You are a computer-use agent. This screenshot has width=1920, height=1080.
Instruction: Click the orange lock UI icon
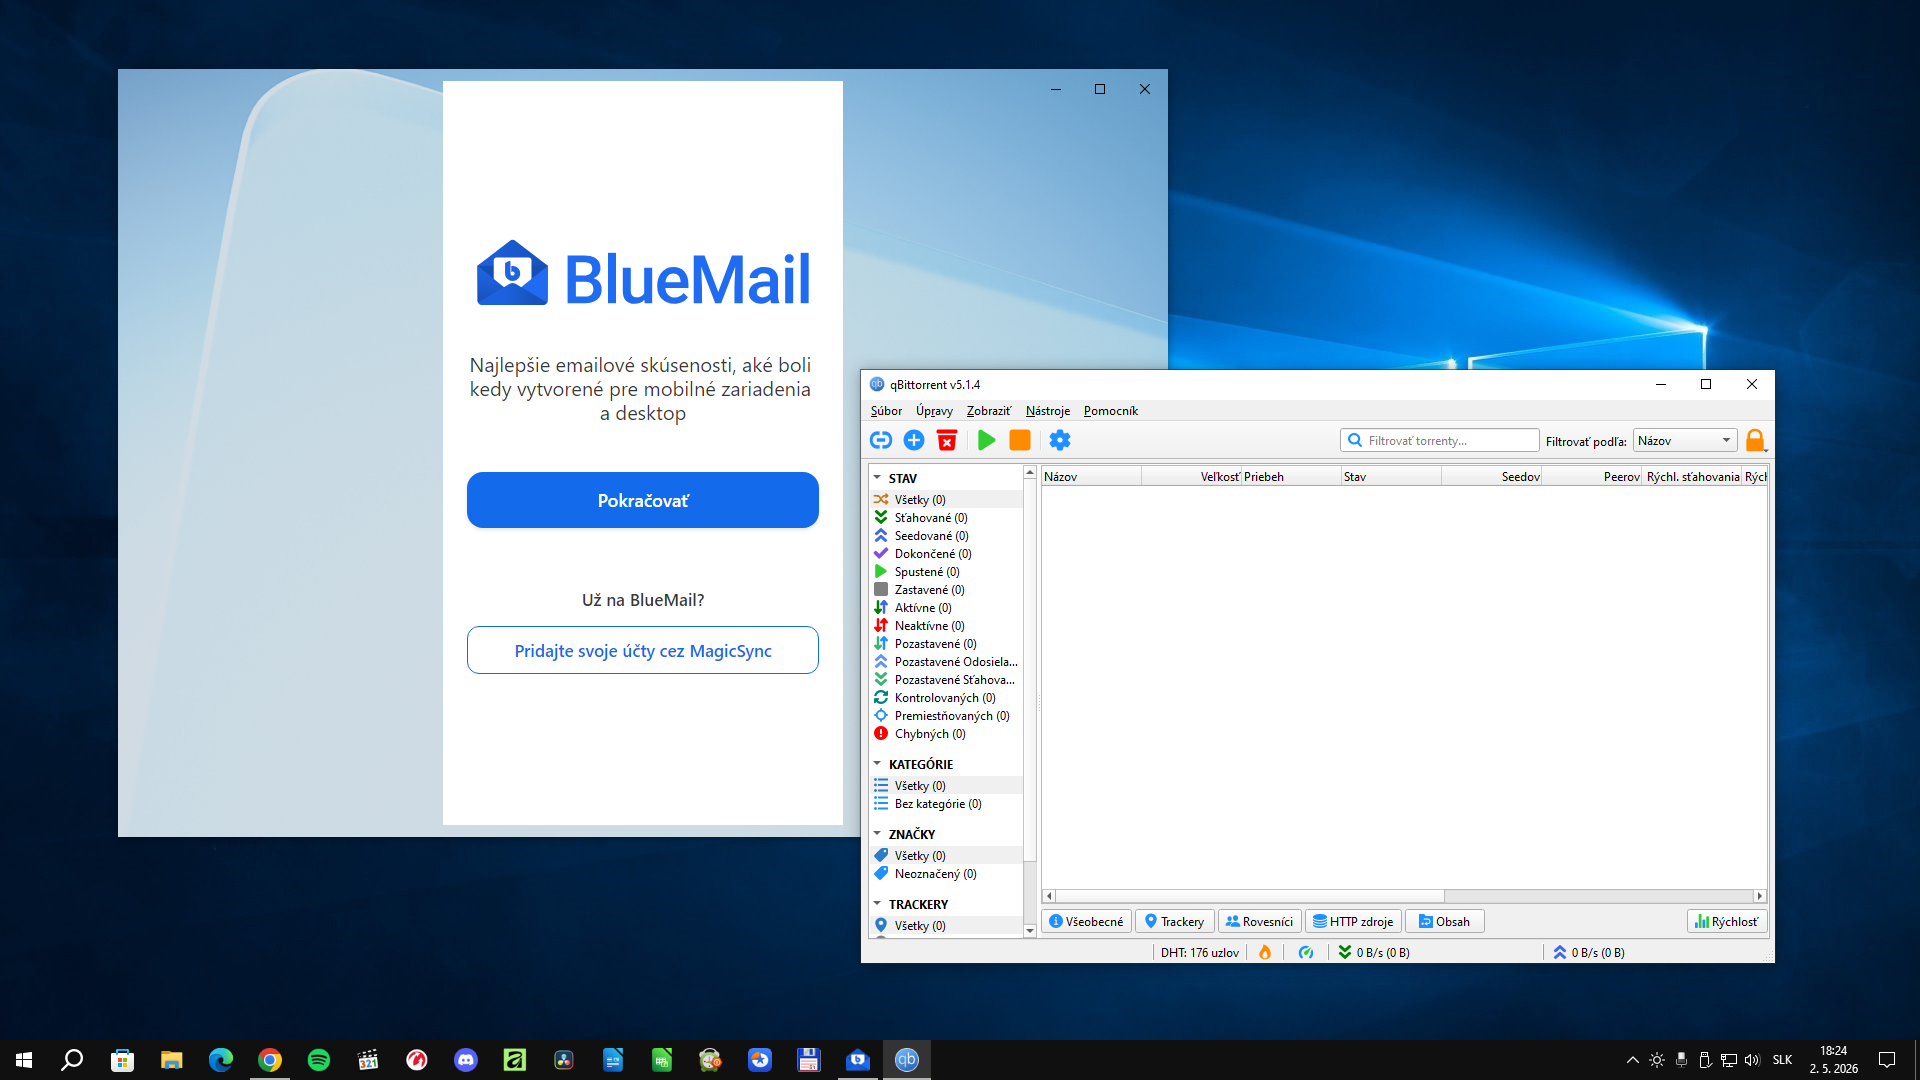(x=1755, y=440)
